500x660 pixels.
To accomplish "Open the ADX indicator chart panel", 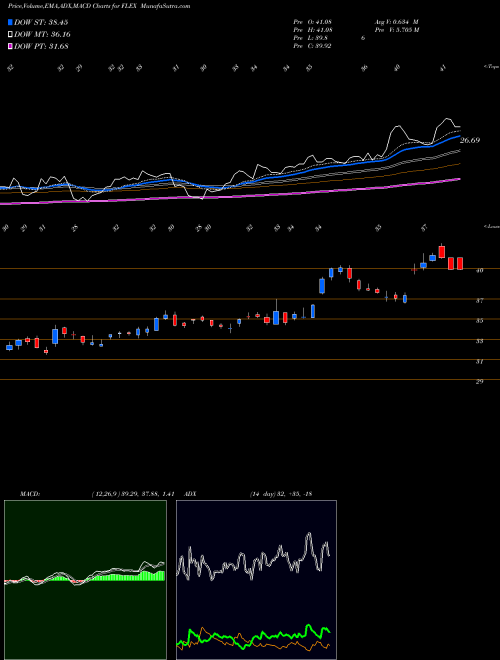I will (256, 580).
